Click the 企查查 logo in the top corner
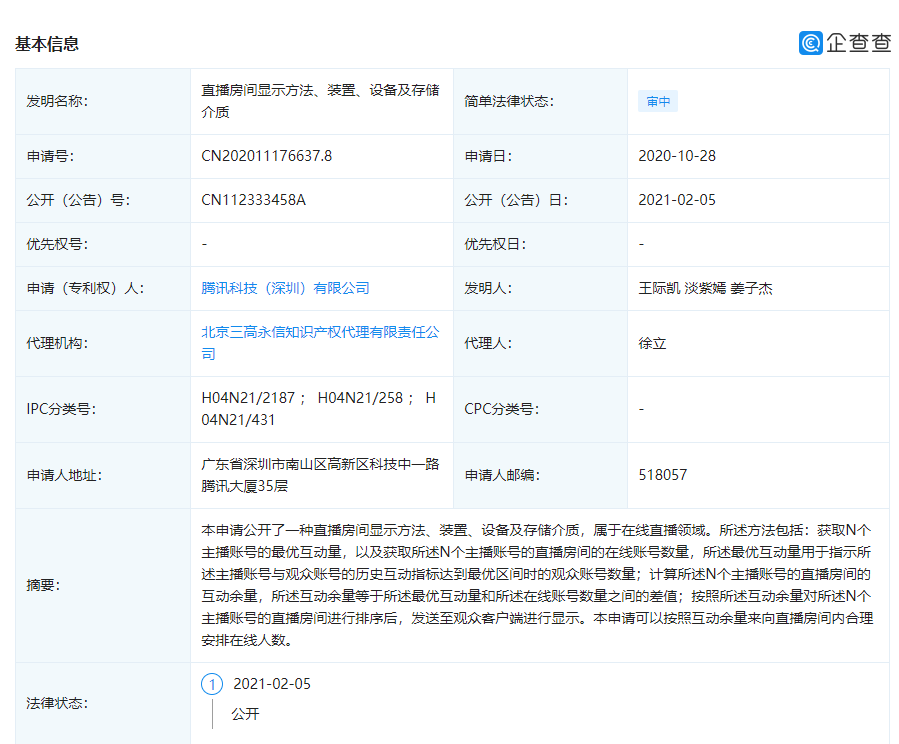 pyautogui.click(x=844, y=41)
